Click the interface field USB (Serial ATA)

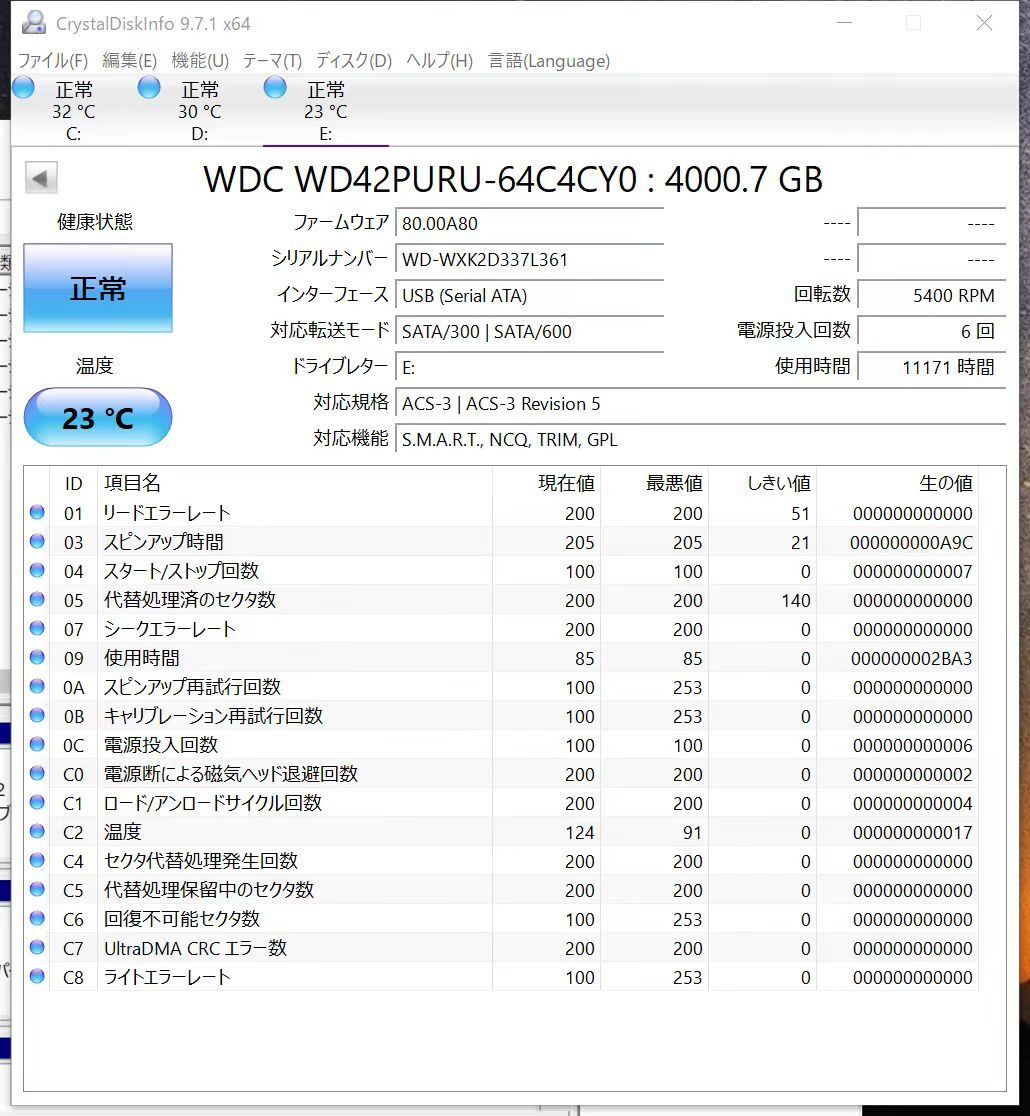click(530, 295)
